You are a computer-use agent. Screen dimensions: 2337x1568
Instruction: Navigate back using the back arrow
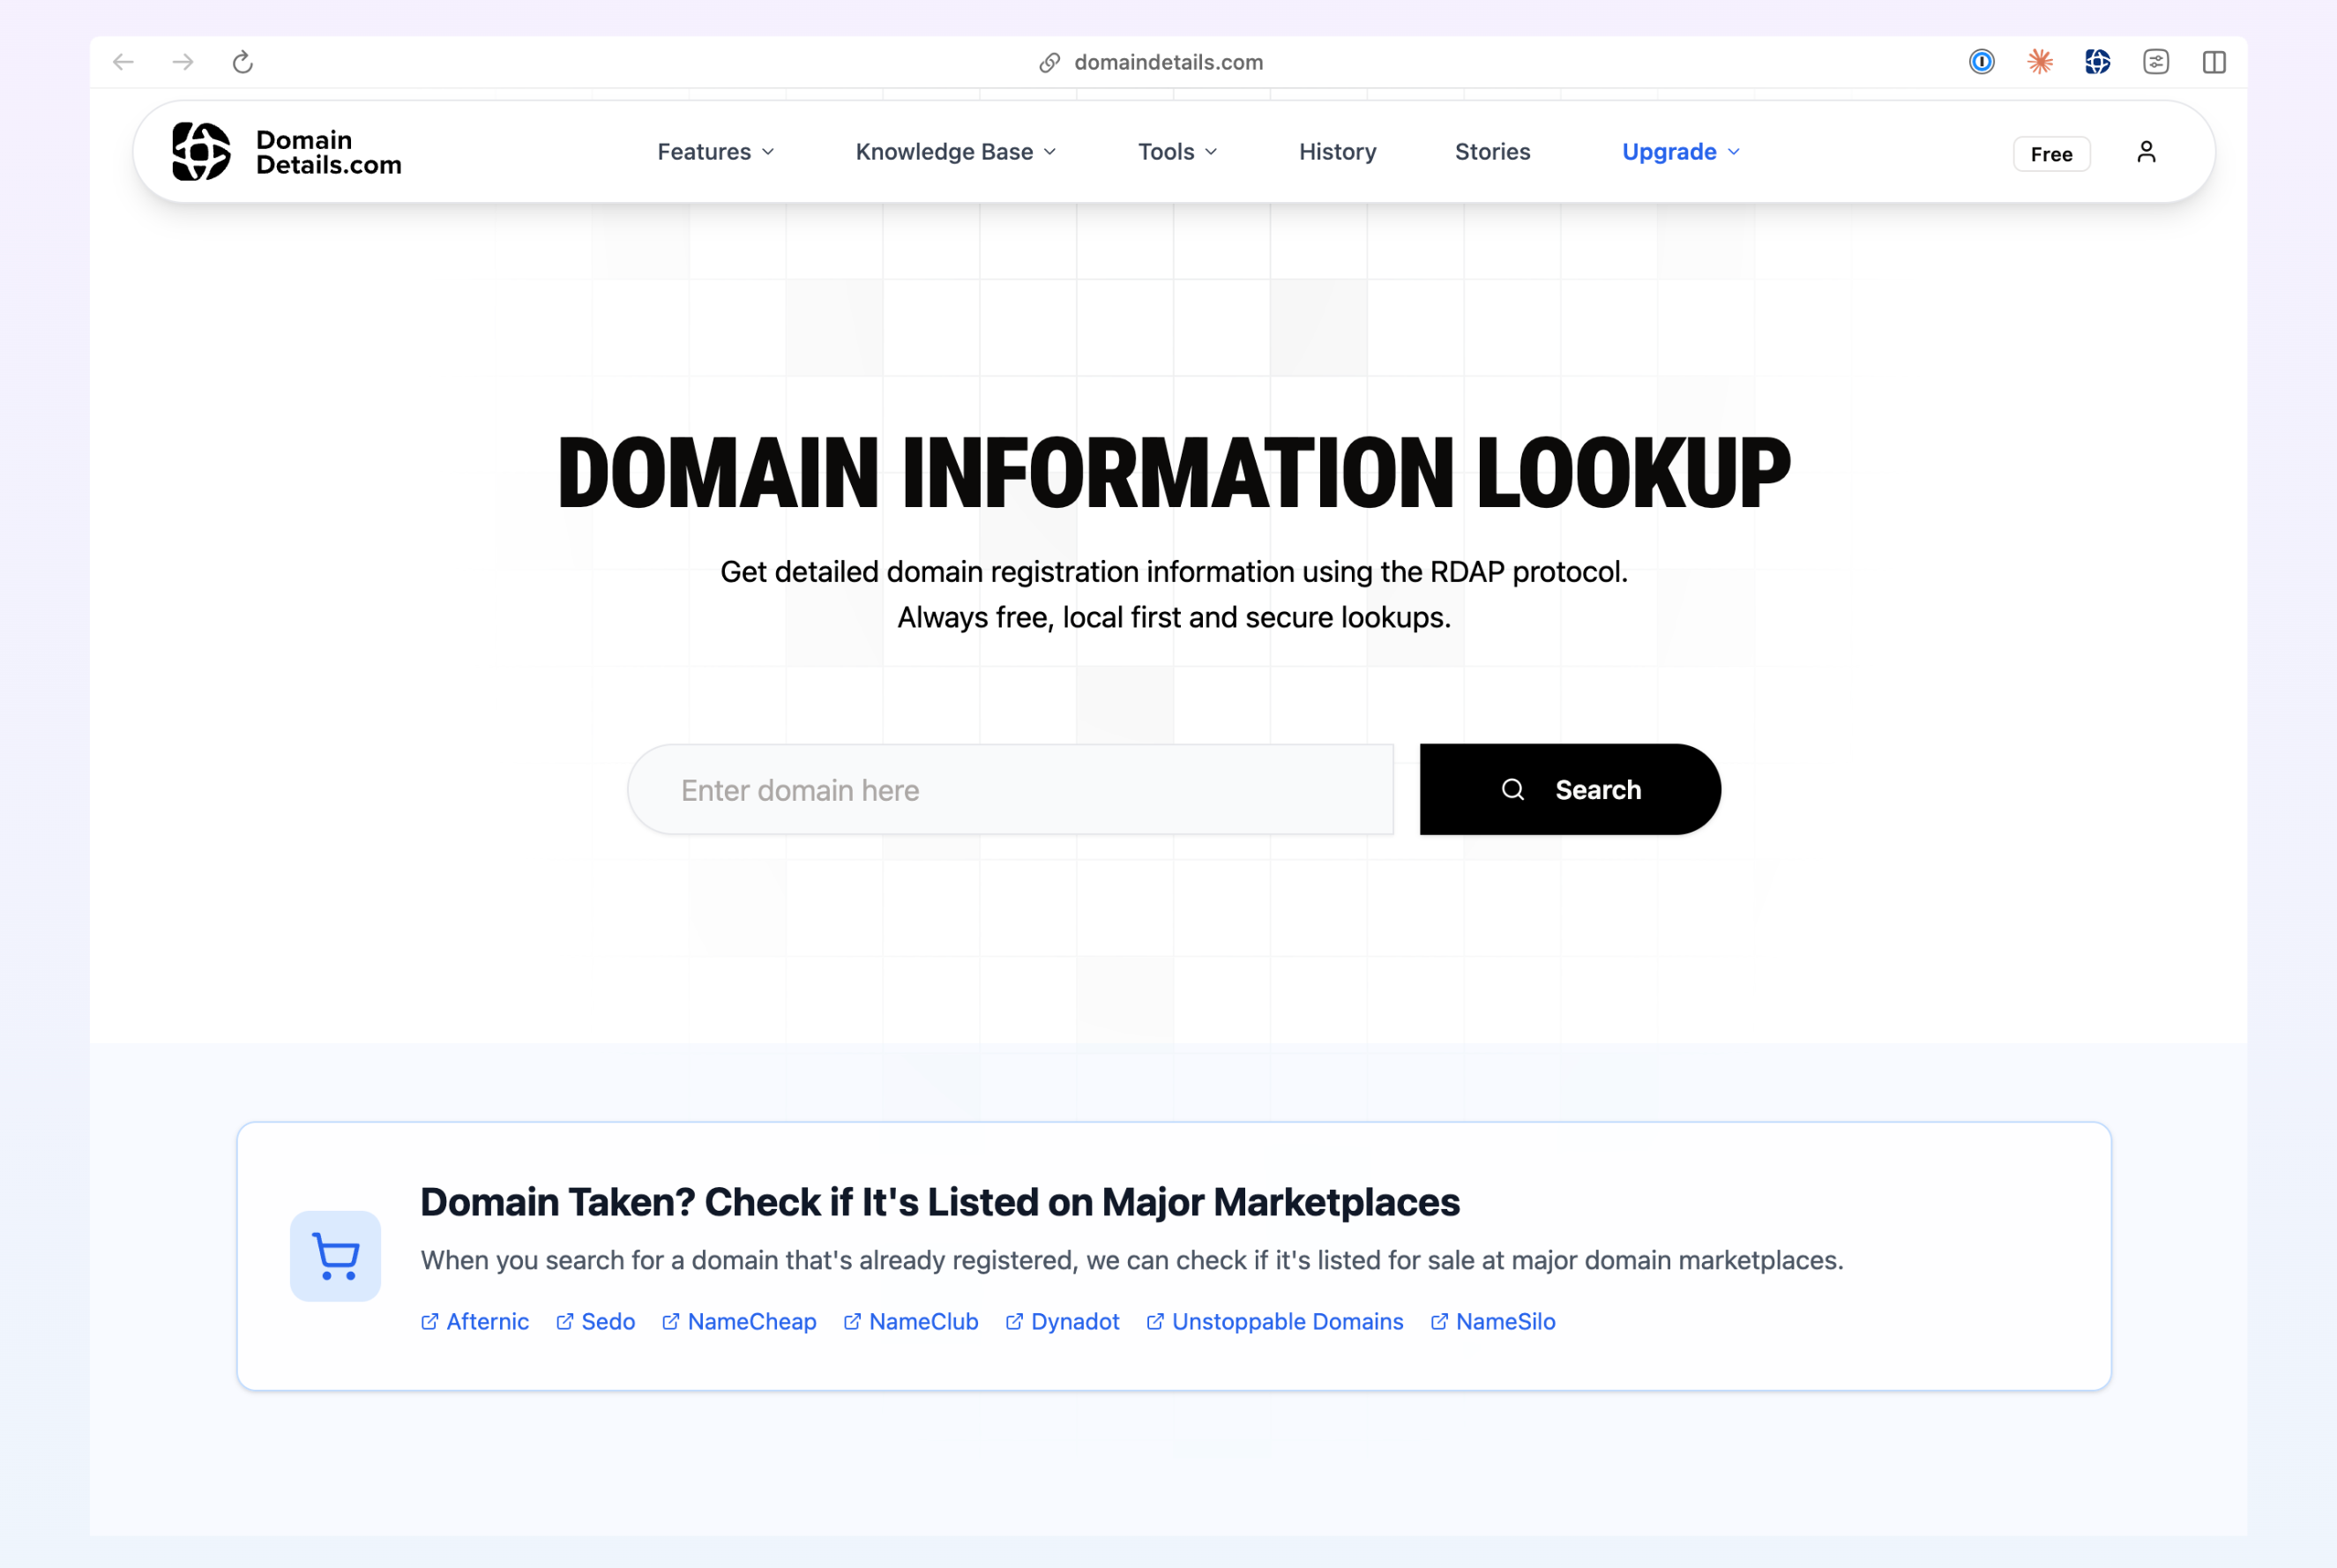click(x=123, y=61)
